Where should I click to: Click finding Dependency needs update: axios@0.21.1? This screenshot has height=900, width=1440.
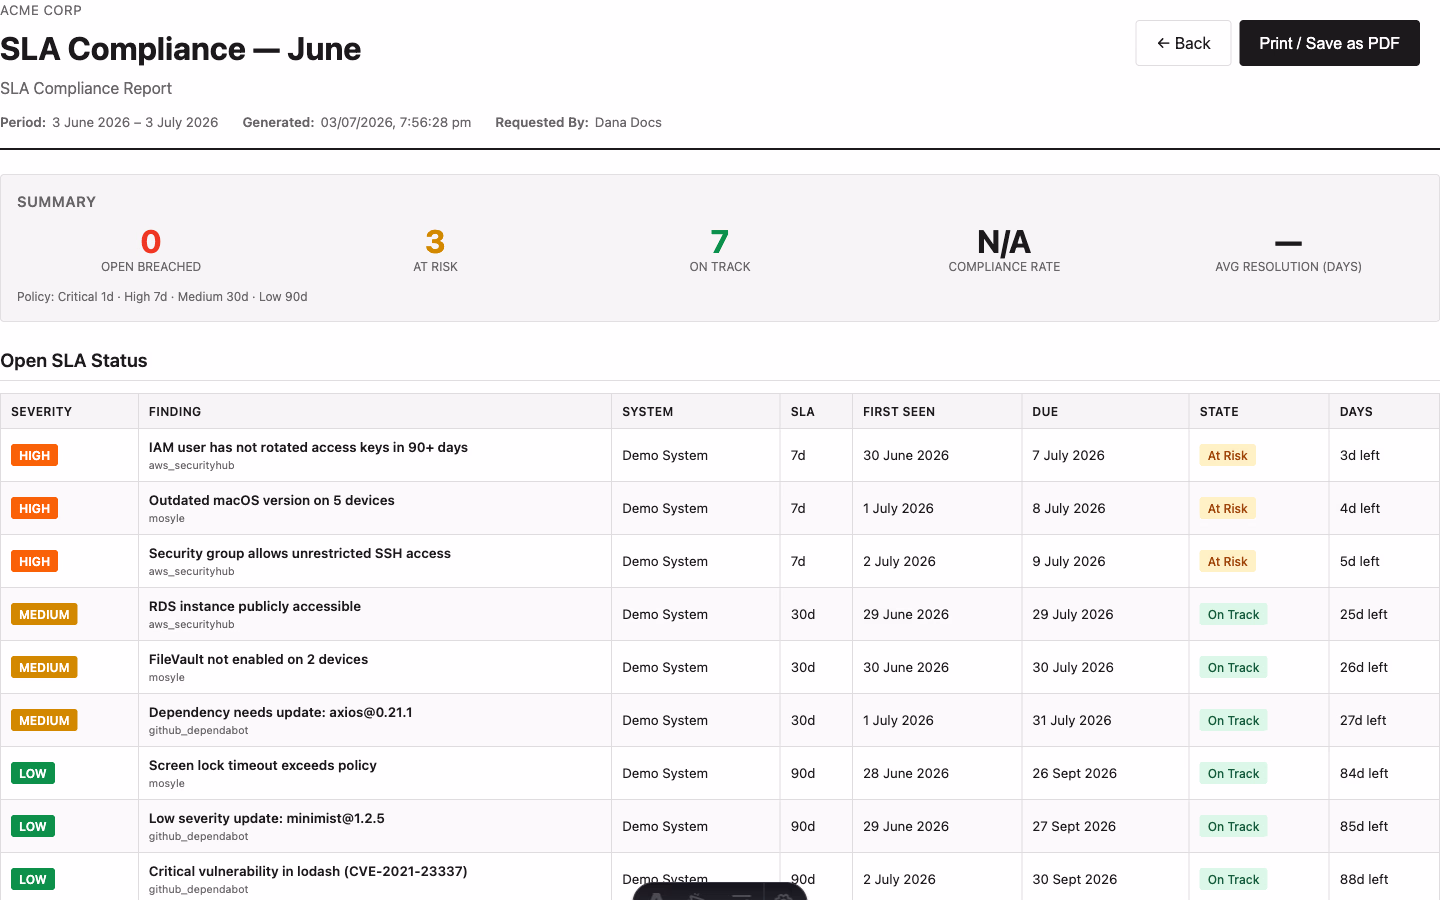pyautogui.click(x=281, y=712)
